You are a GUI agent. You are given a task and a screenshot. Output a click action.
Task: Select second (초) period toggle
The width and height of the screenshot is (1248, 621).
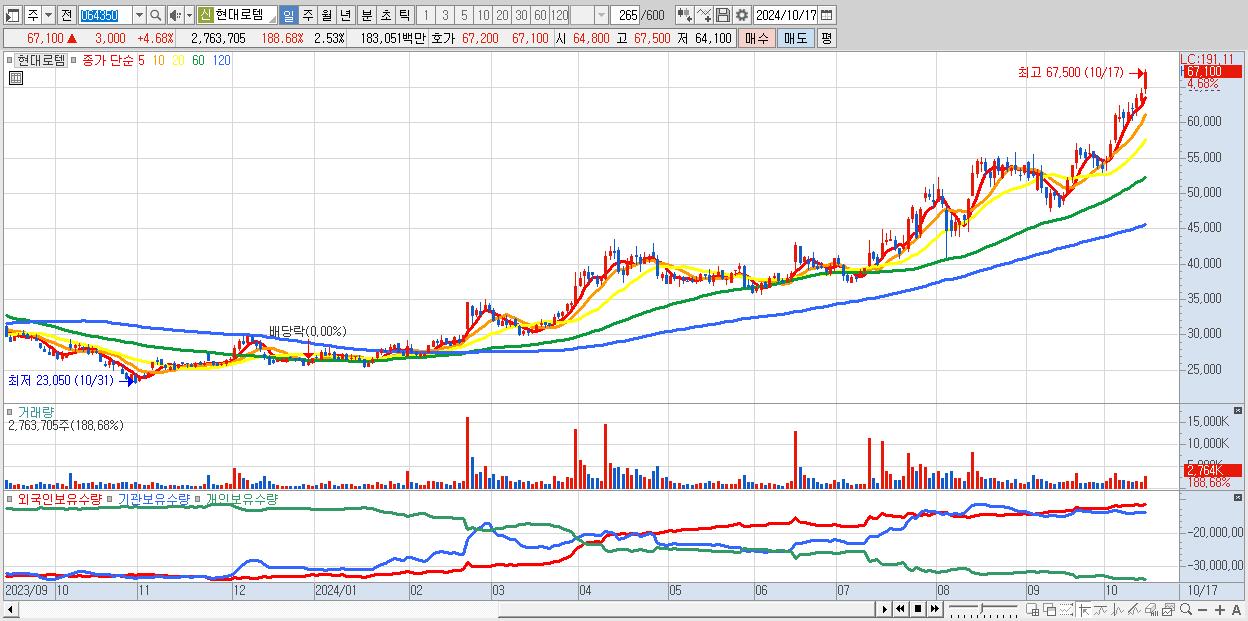click(385, 15)
